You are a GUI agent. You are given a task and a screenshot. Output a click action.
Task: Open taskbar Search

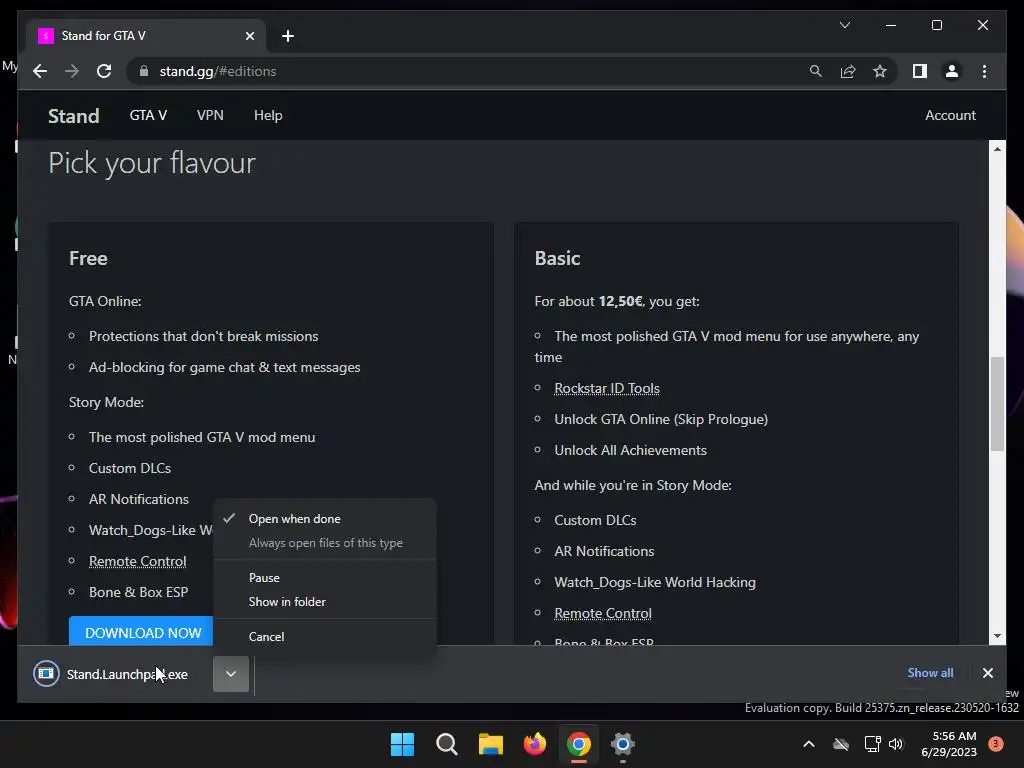[x=447, y=744]
